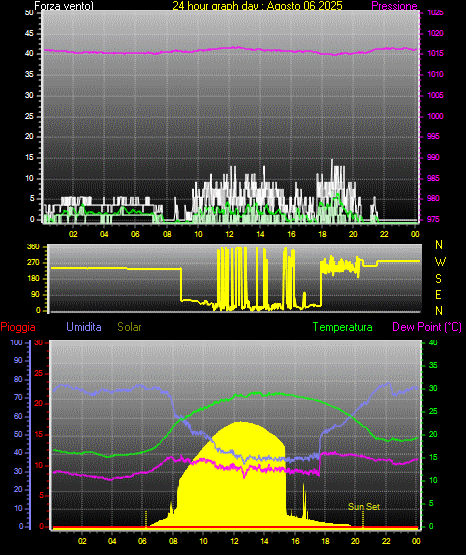Click the Dew Point (°C) legend label
This screenshot has width=466, height=555.
point(427,327)
